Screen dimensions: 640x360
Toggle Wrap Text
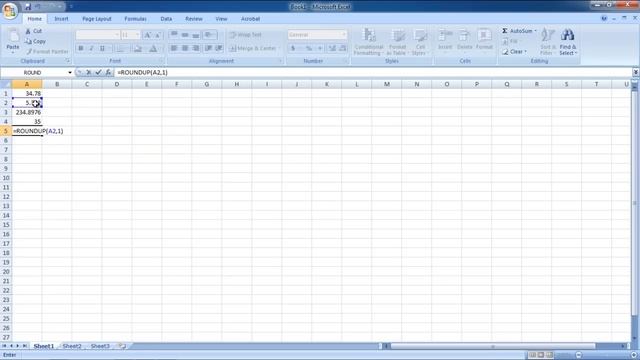[246, 35]
